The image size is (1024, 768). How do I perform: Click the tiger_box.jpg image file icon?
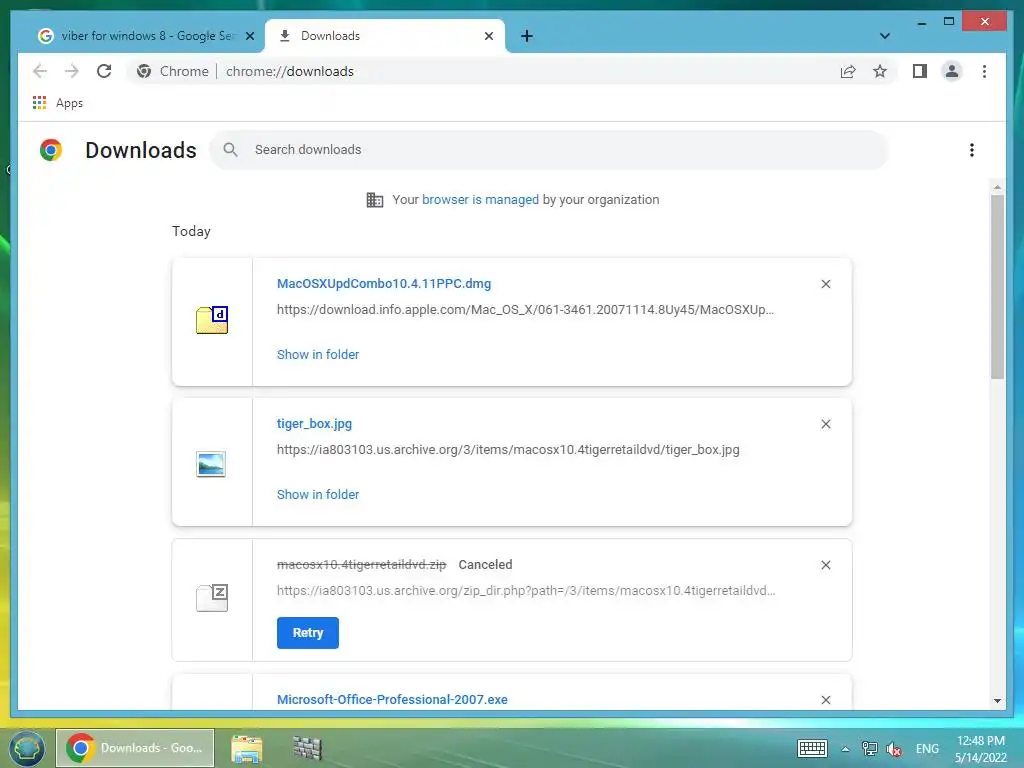click(211, 464)
